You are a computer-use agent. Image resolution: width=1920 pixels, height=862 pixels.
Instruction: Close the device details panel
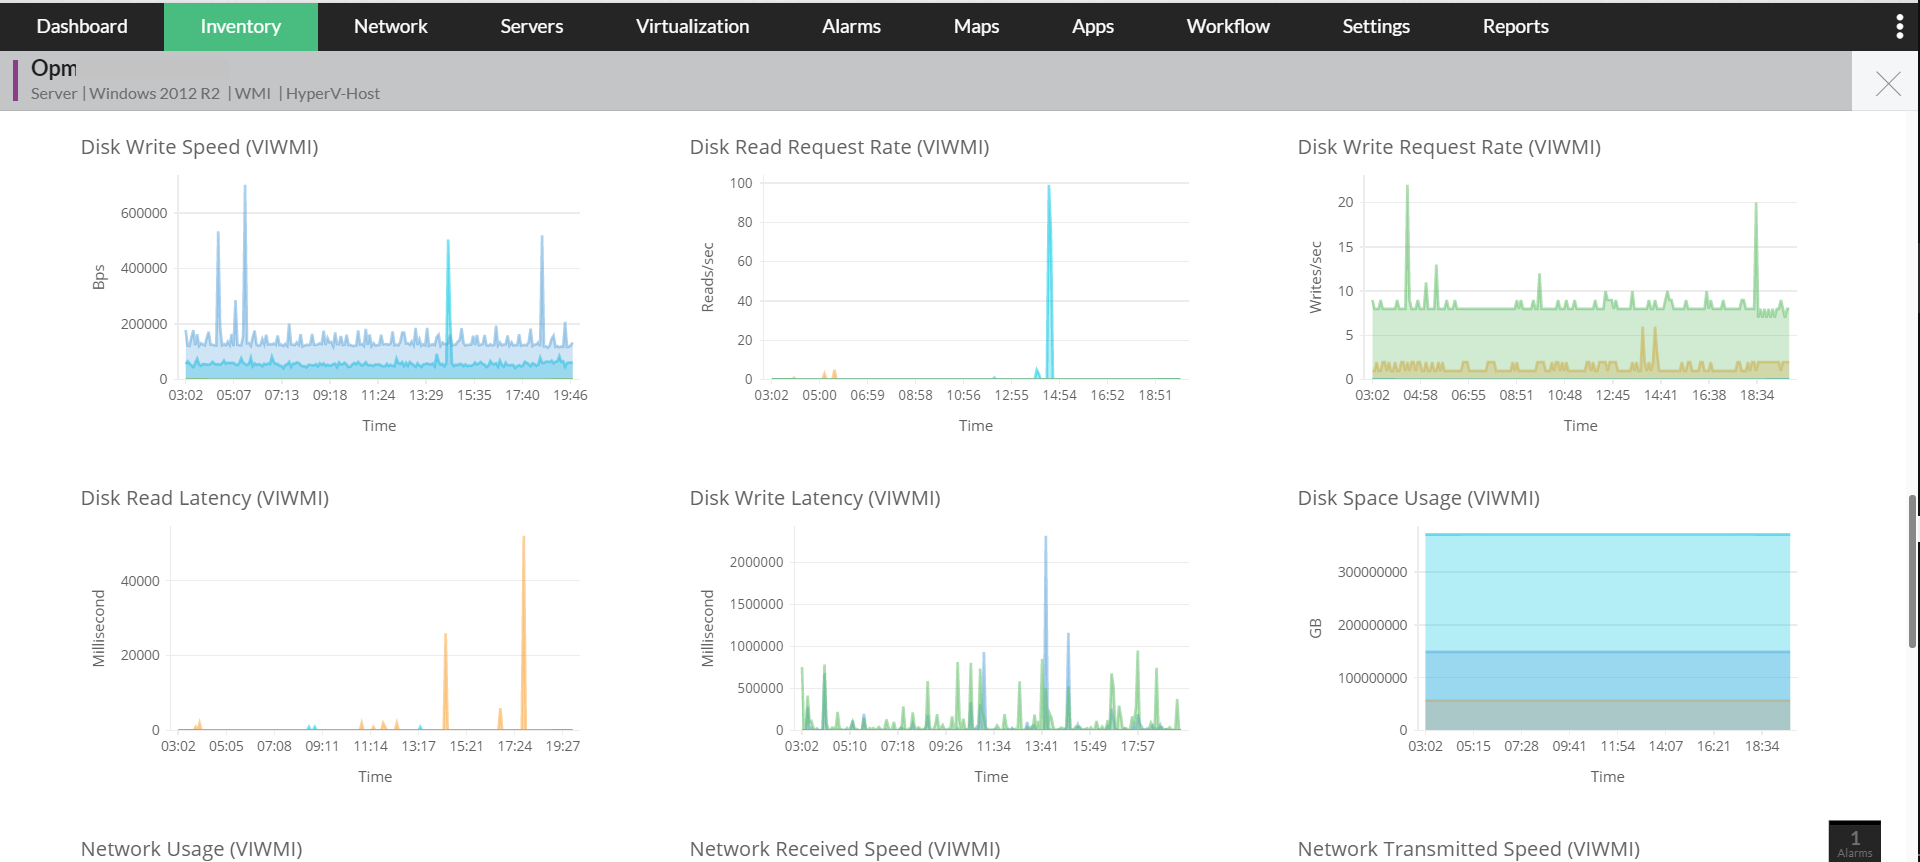pos(1888,84)
